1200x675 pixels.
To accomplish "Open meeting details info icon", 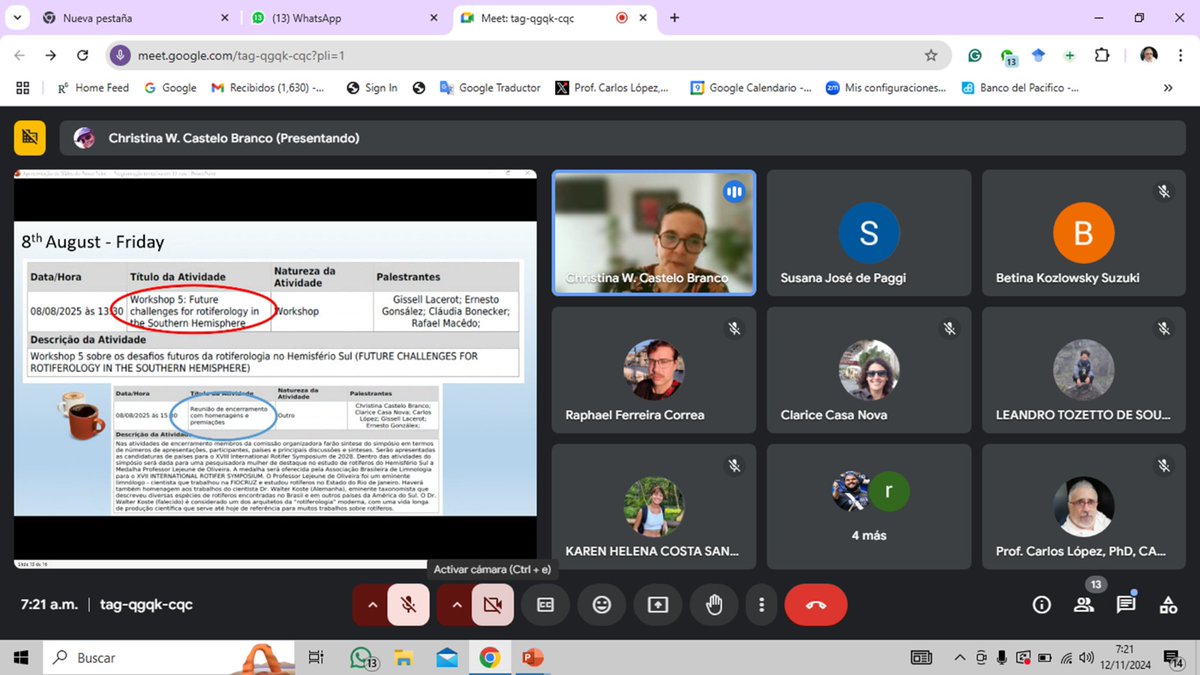I will point(1042,605).
